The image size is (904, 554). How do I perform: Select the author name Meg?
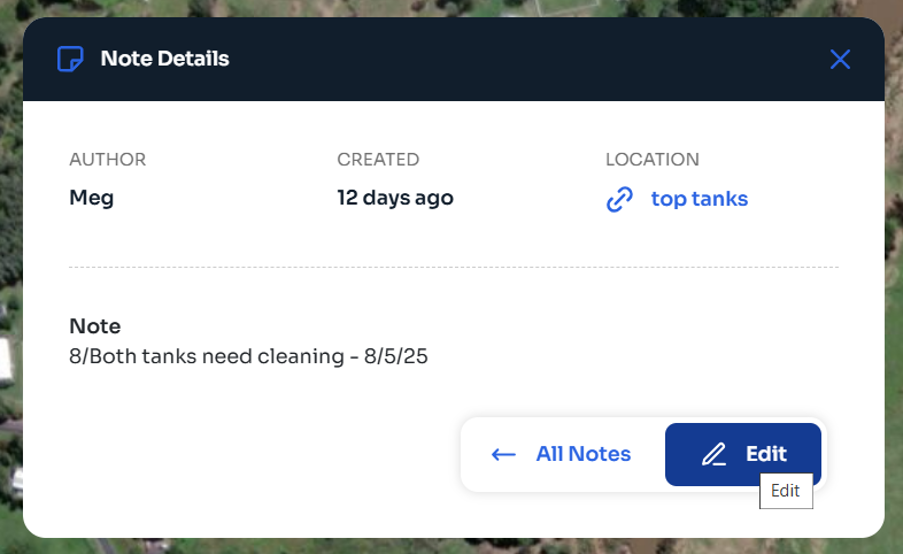click(x=91, y=198)
